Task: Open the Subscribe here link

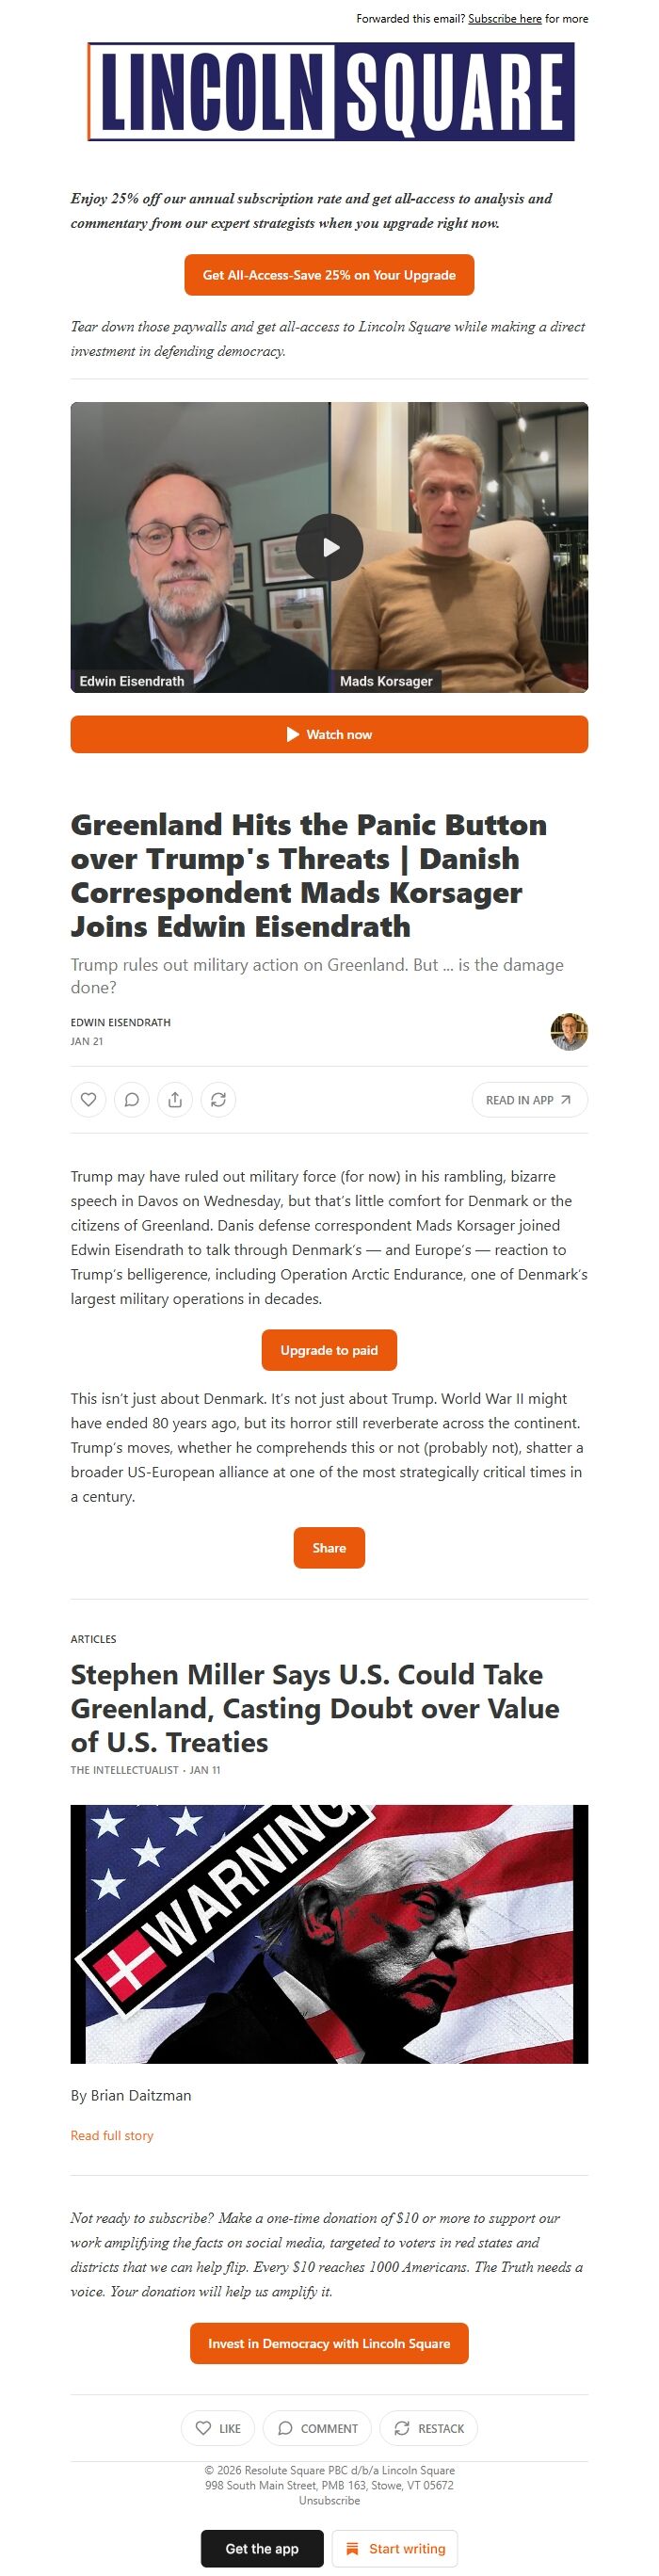Action: [x=506, y=18]
